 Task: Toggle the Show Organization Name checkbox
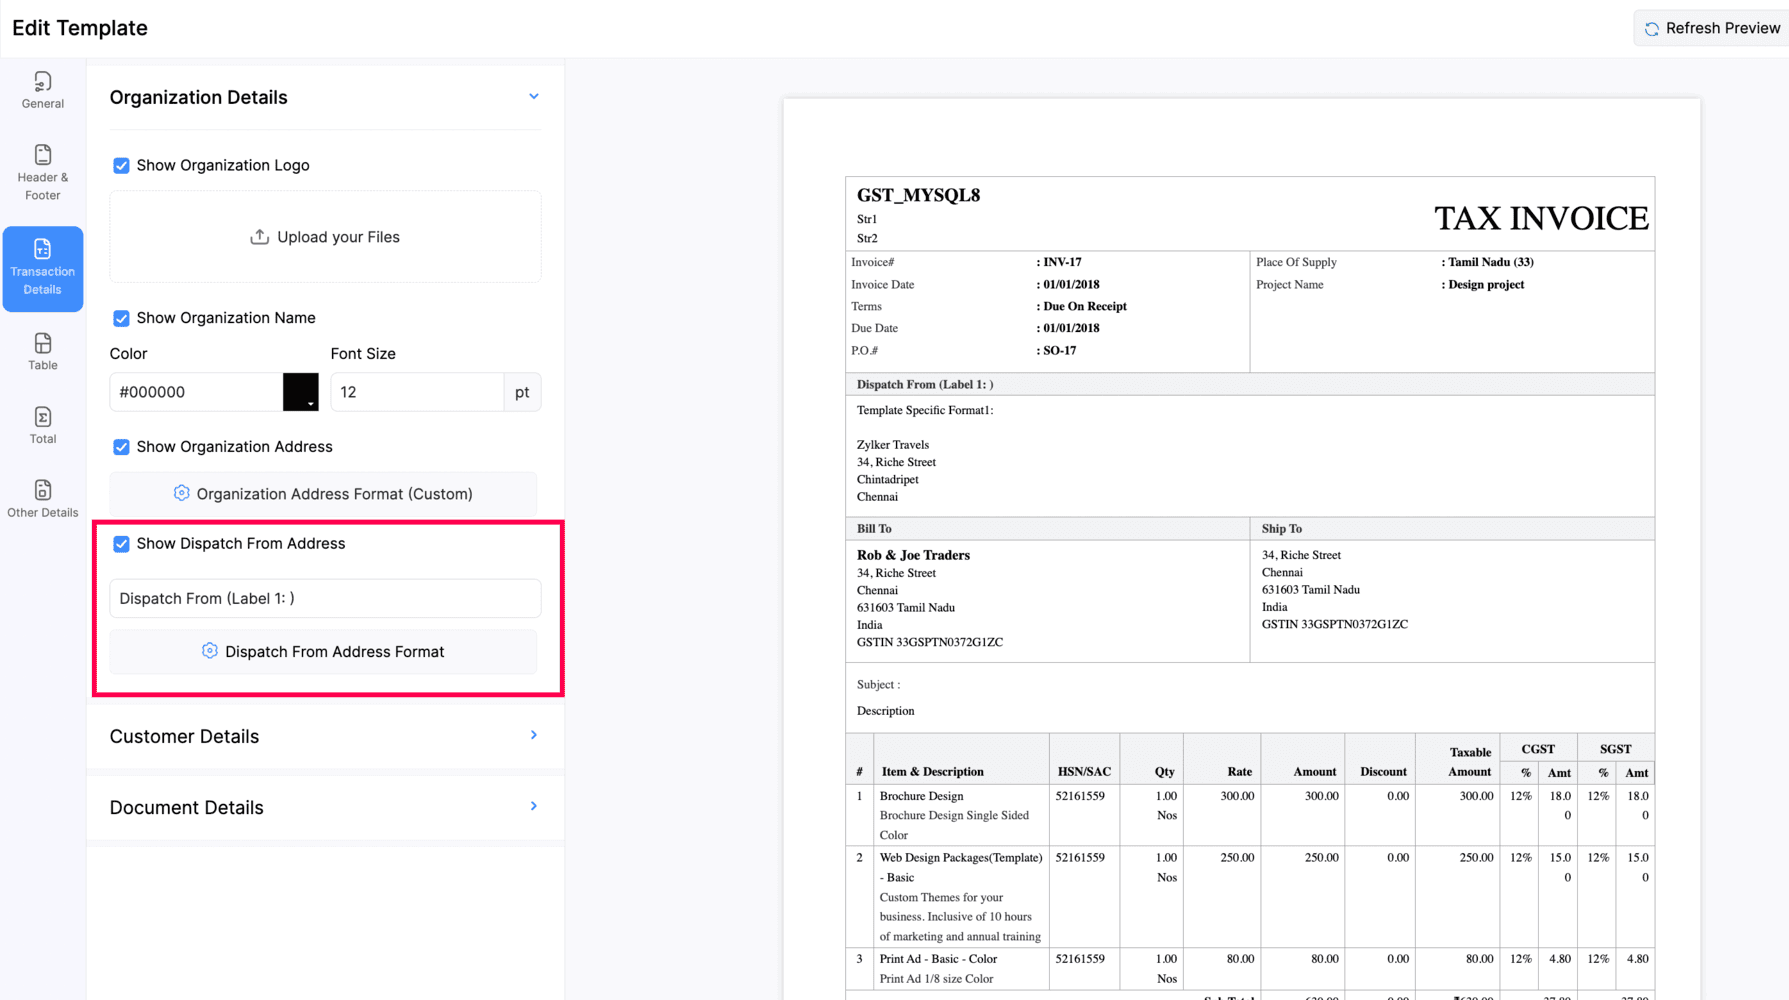tap(121, 318)
